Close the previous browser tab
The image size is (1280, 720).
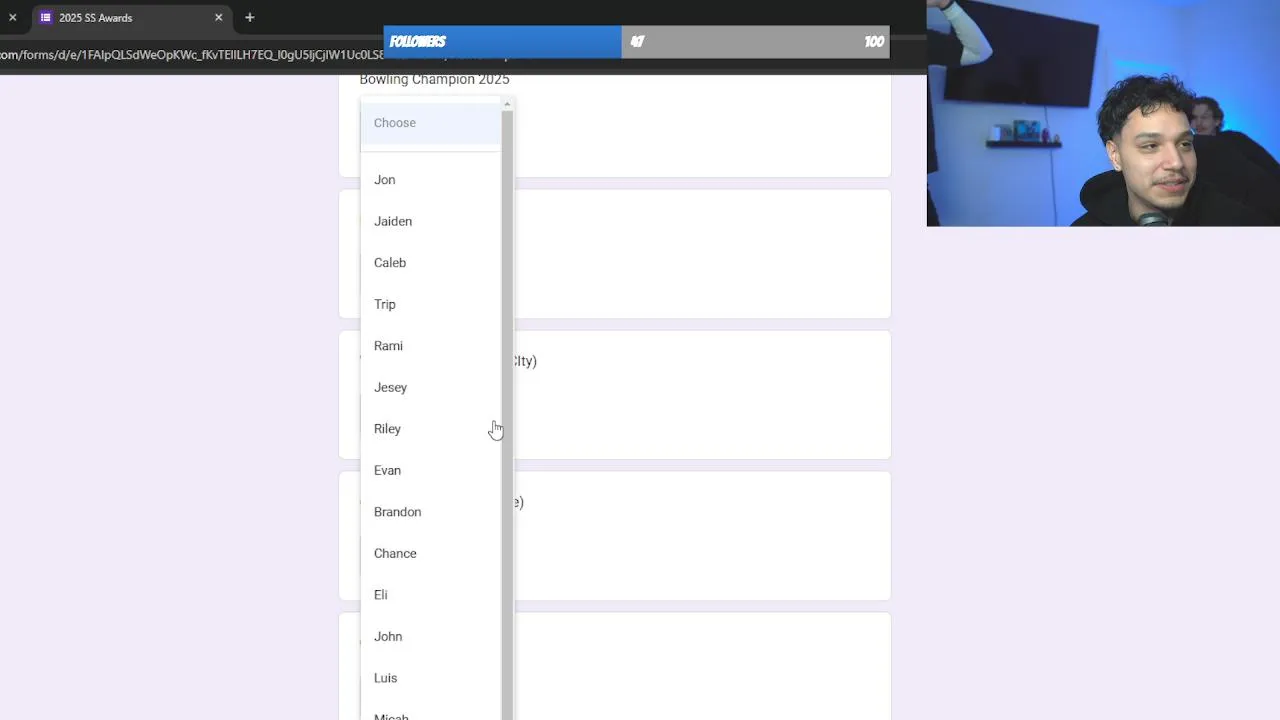coord(12,17)
